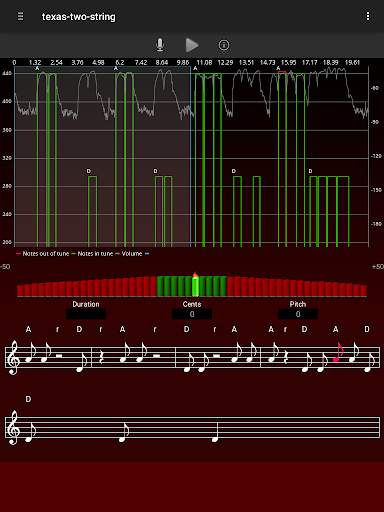Click the 440 frequency axis label
Viewport: 384px width, 512px height.
coord(7,73)
